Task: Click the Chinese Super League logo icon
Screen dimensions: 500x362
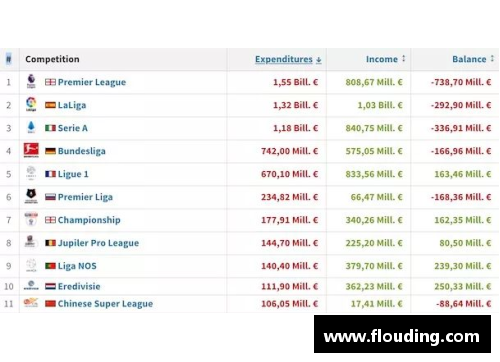Action: 31,303
